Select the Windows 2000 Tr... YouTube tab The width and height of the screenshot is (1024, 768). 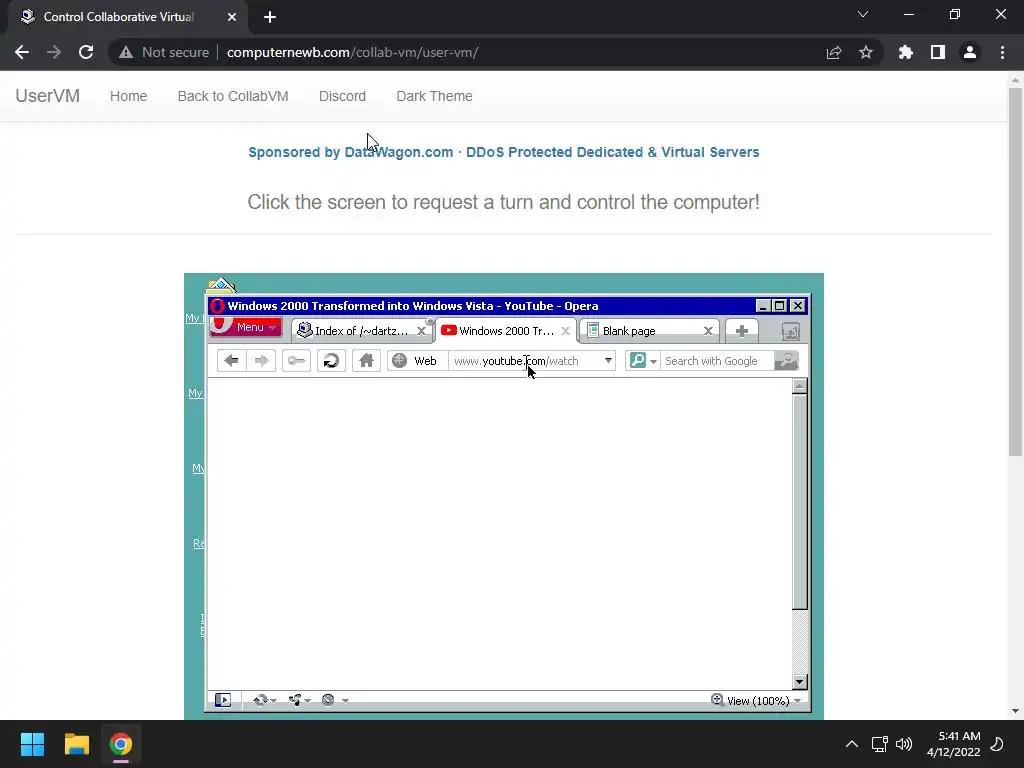(x=498, y=331)
